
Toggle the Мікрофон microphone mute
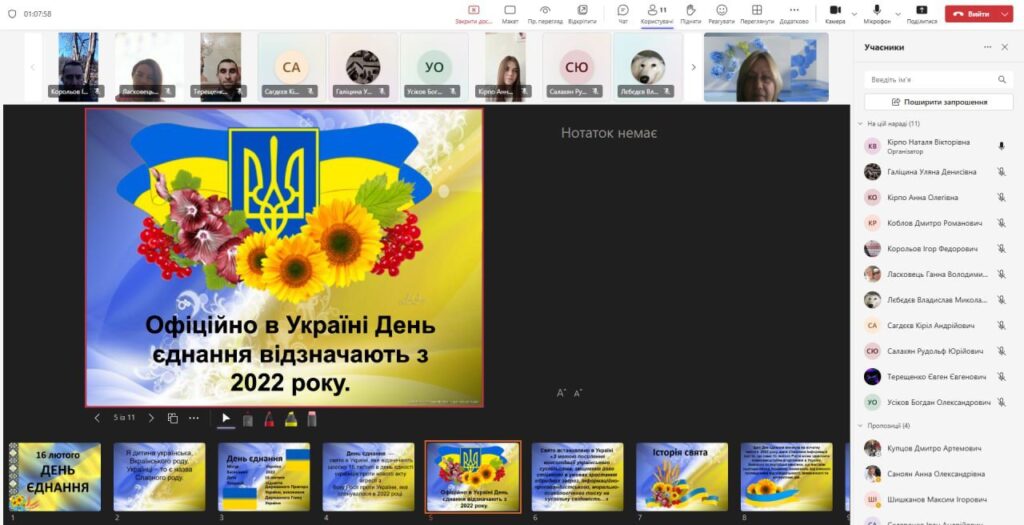876,12
